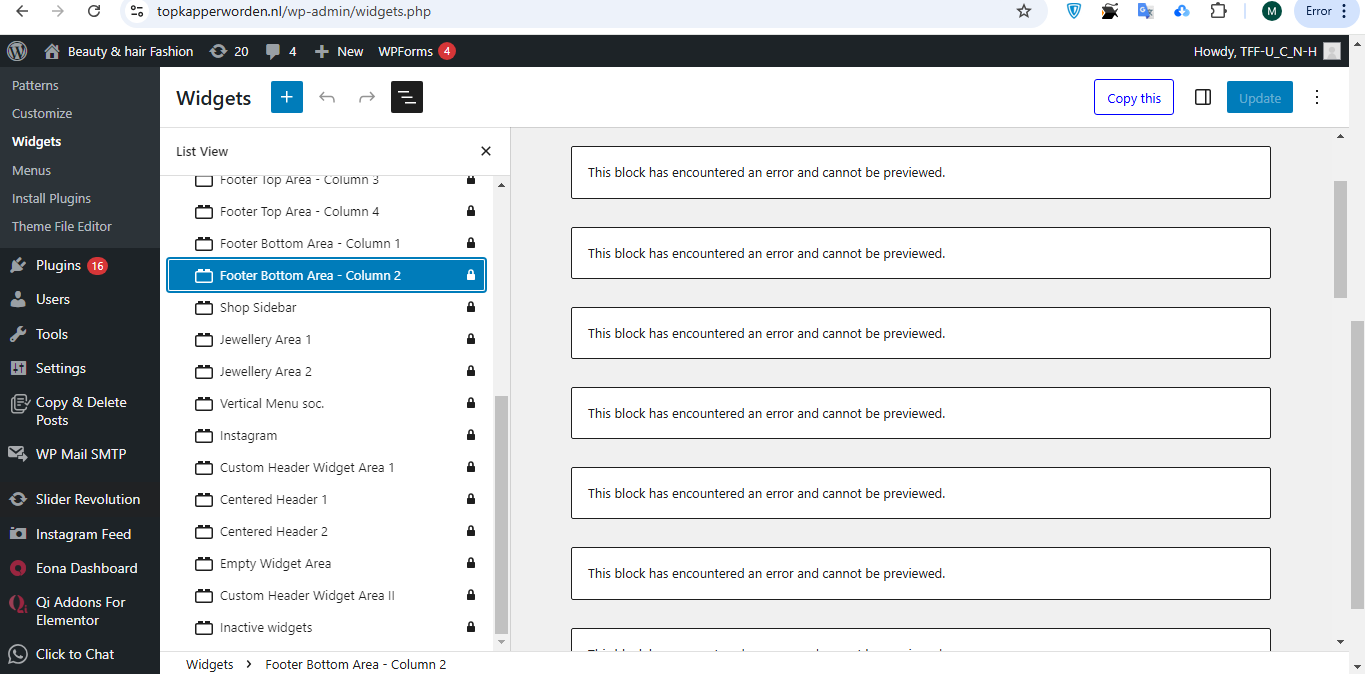Screen dimensions: 1365x674
Task: Open the browser extensions puzzle icon
Action: tap(1218, 11)
